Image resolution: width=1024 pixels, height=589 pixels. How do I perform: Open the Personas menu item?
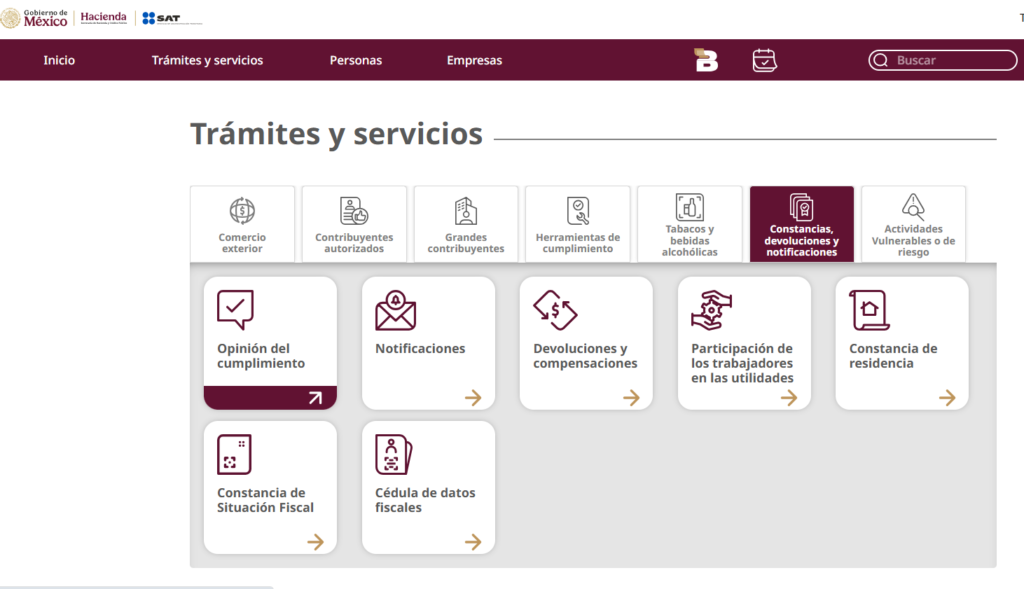pos(356,60)
